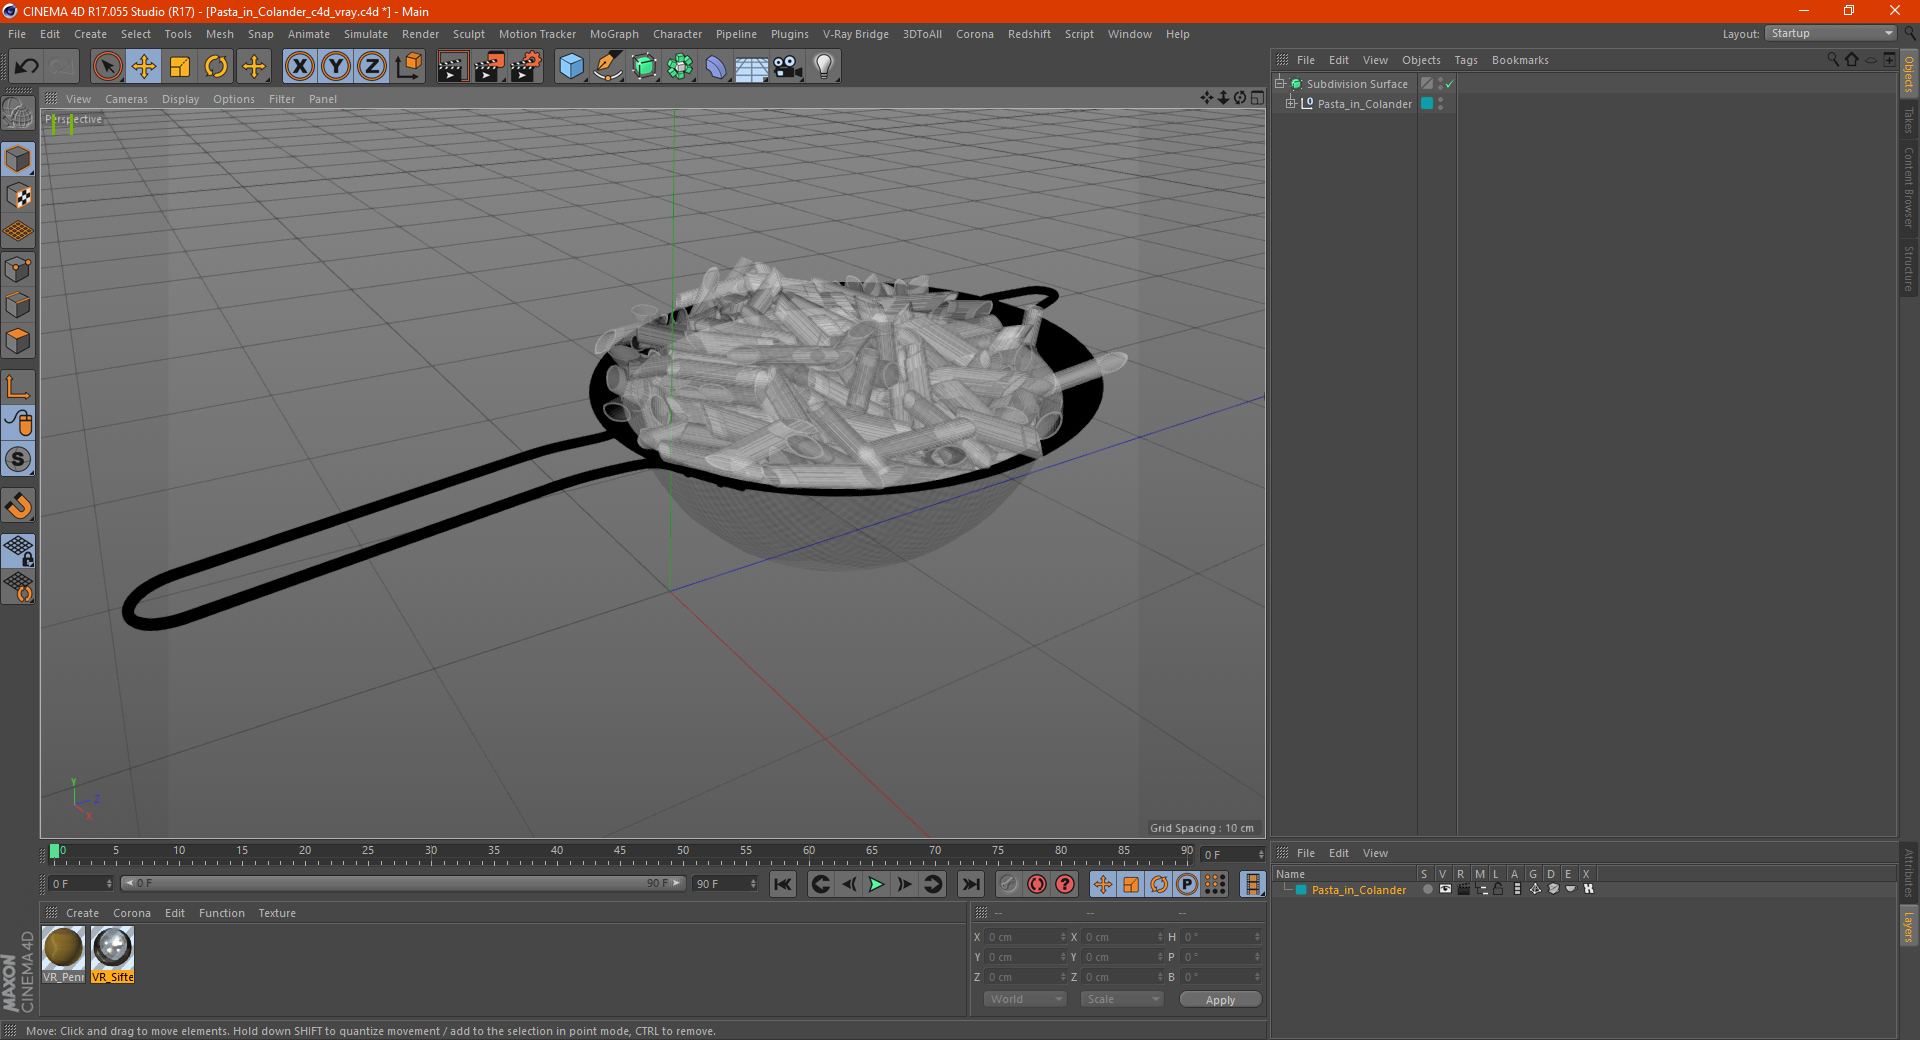This screenshot has height=1040, width=1920.
Task: Collapse the Subdivision Surface tree item
Action: [x=1280, y=83]
